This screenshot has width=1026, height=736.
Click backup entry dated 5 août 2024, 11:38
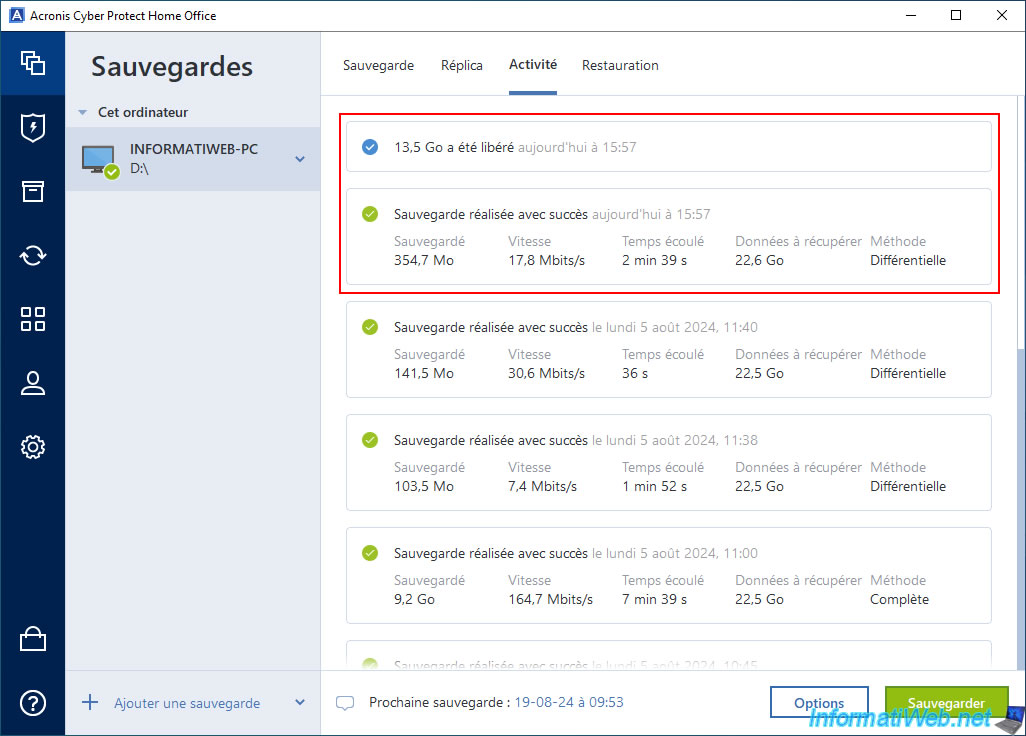669,463
